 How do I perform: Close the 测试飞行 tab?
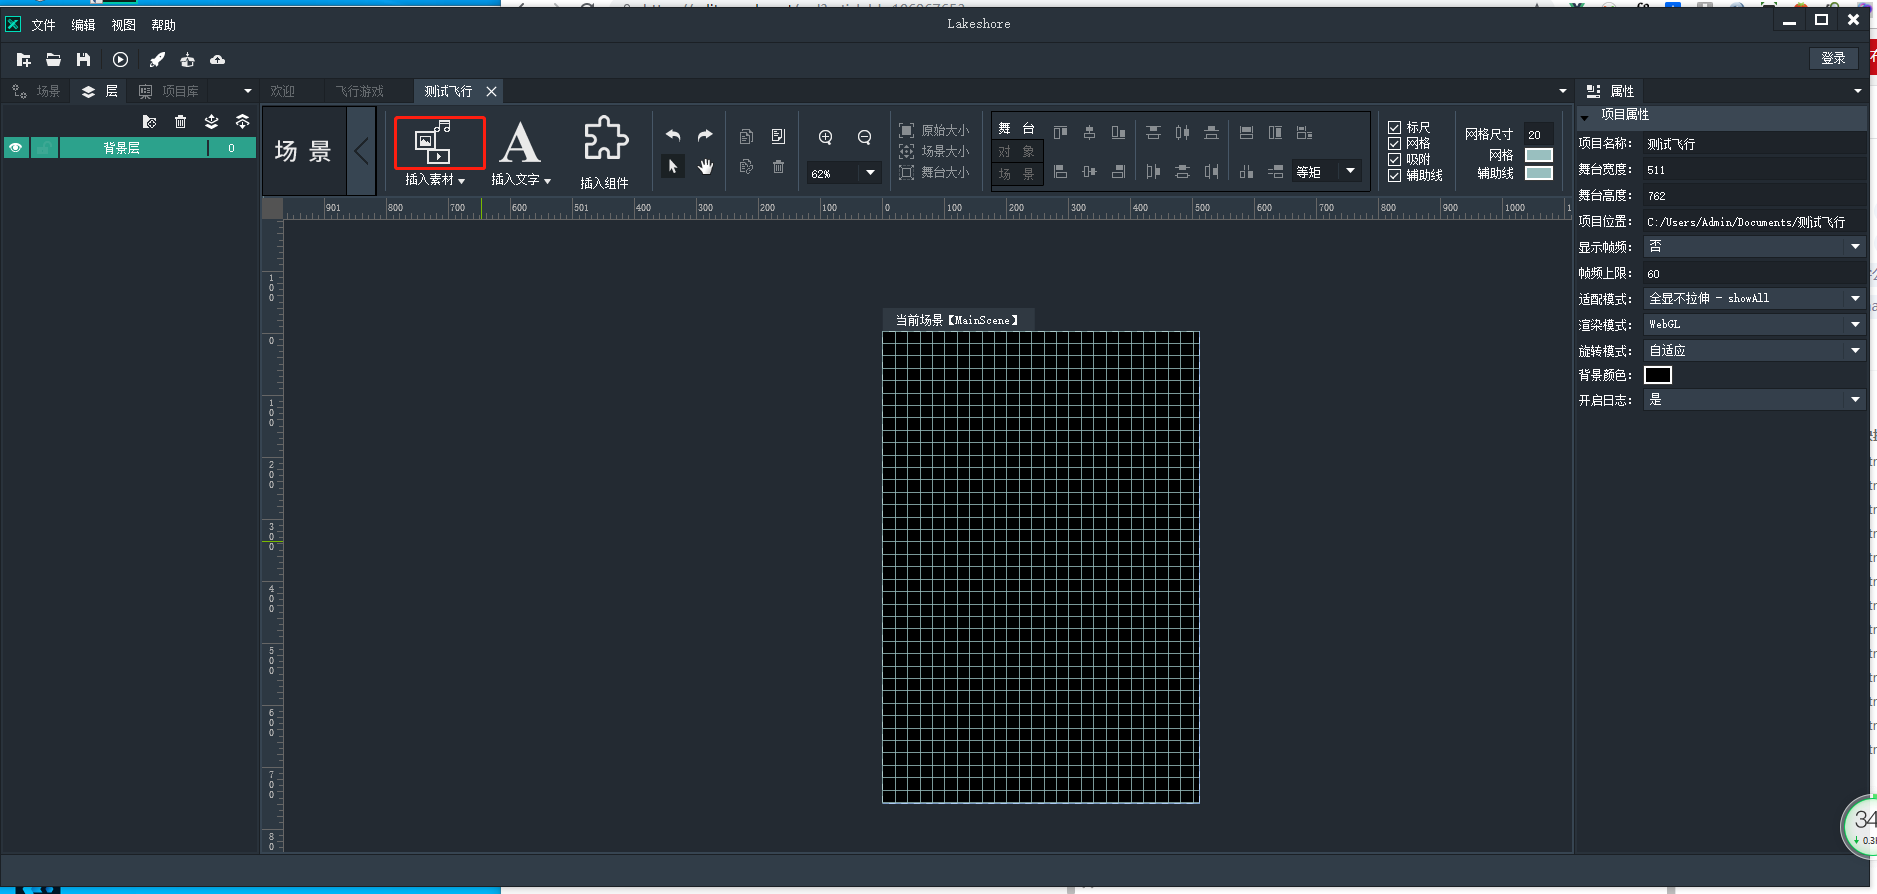491,91
